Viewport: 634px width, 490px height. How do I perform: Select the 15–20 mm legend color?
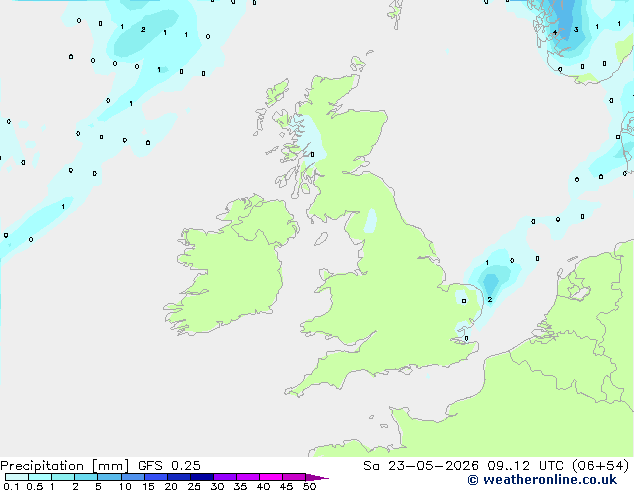click(155, 477)
